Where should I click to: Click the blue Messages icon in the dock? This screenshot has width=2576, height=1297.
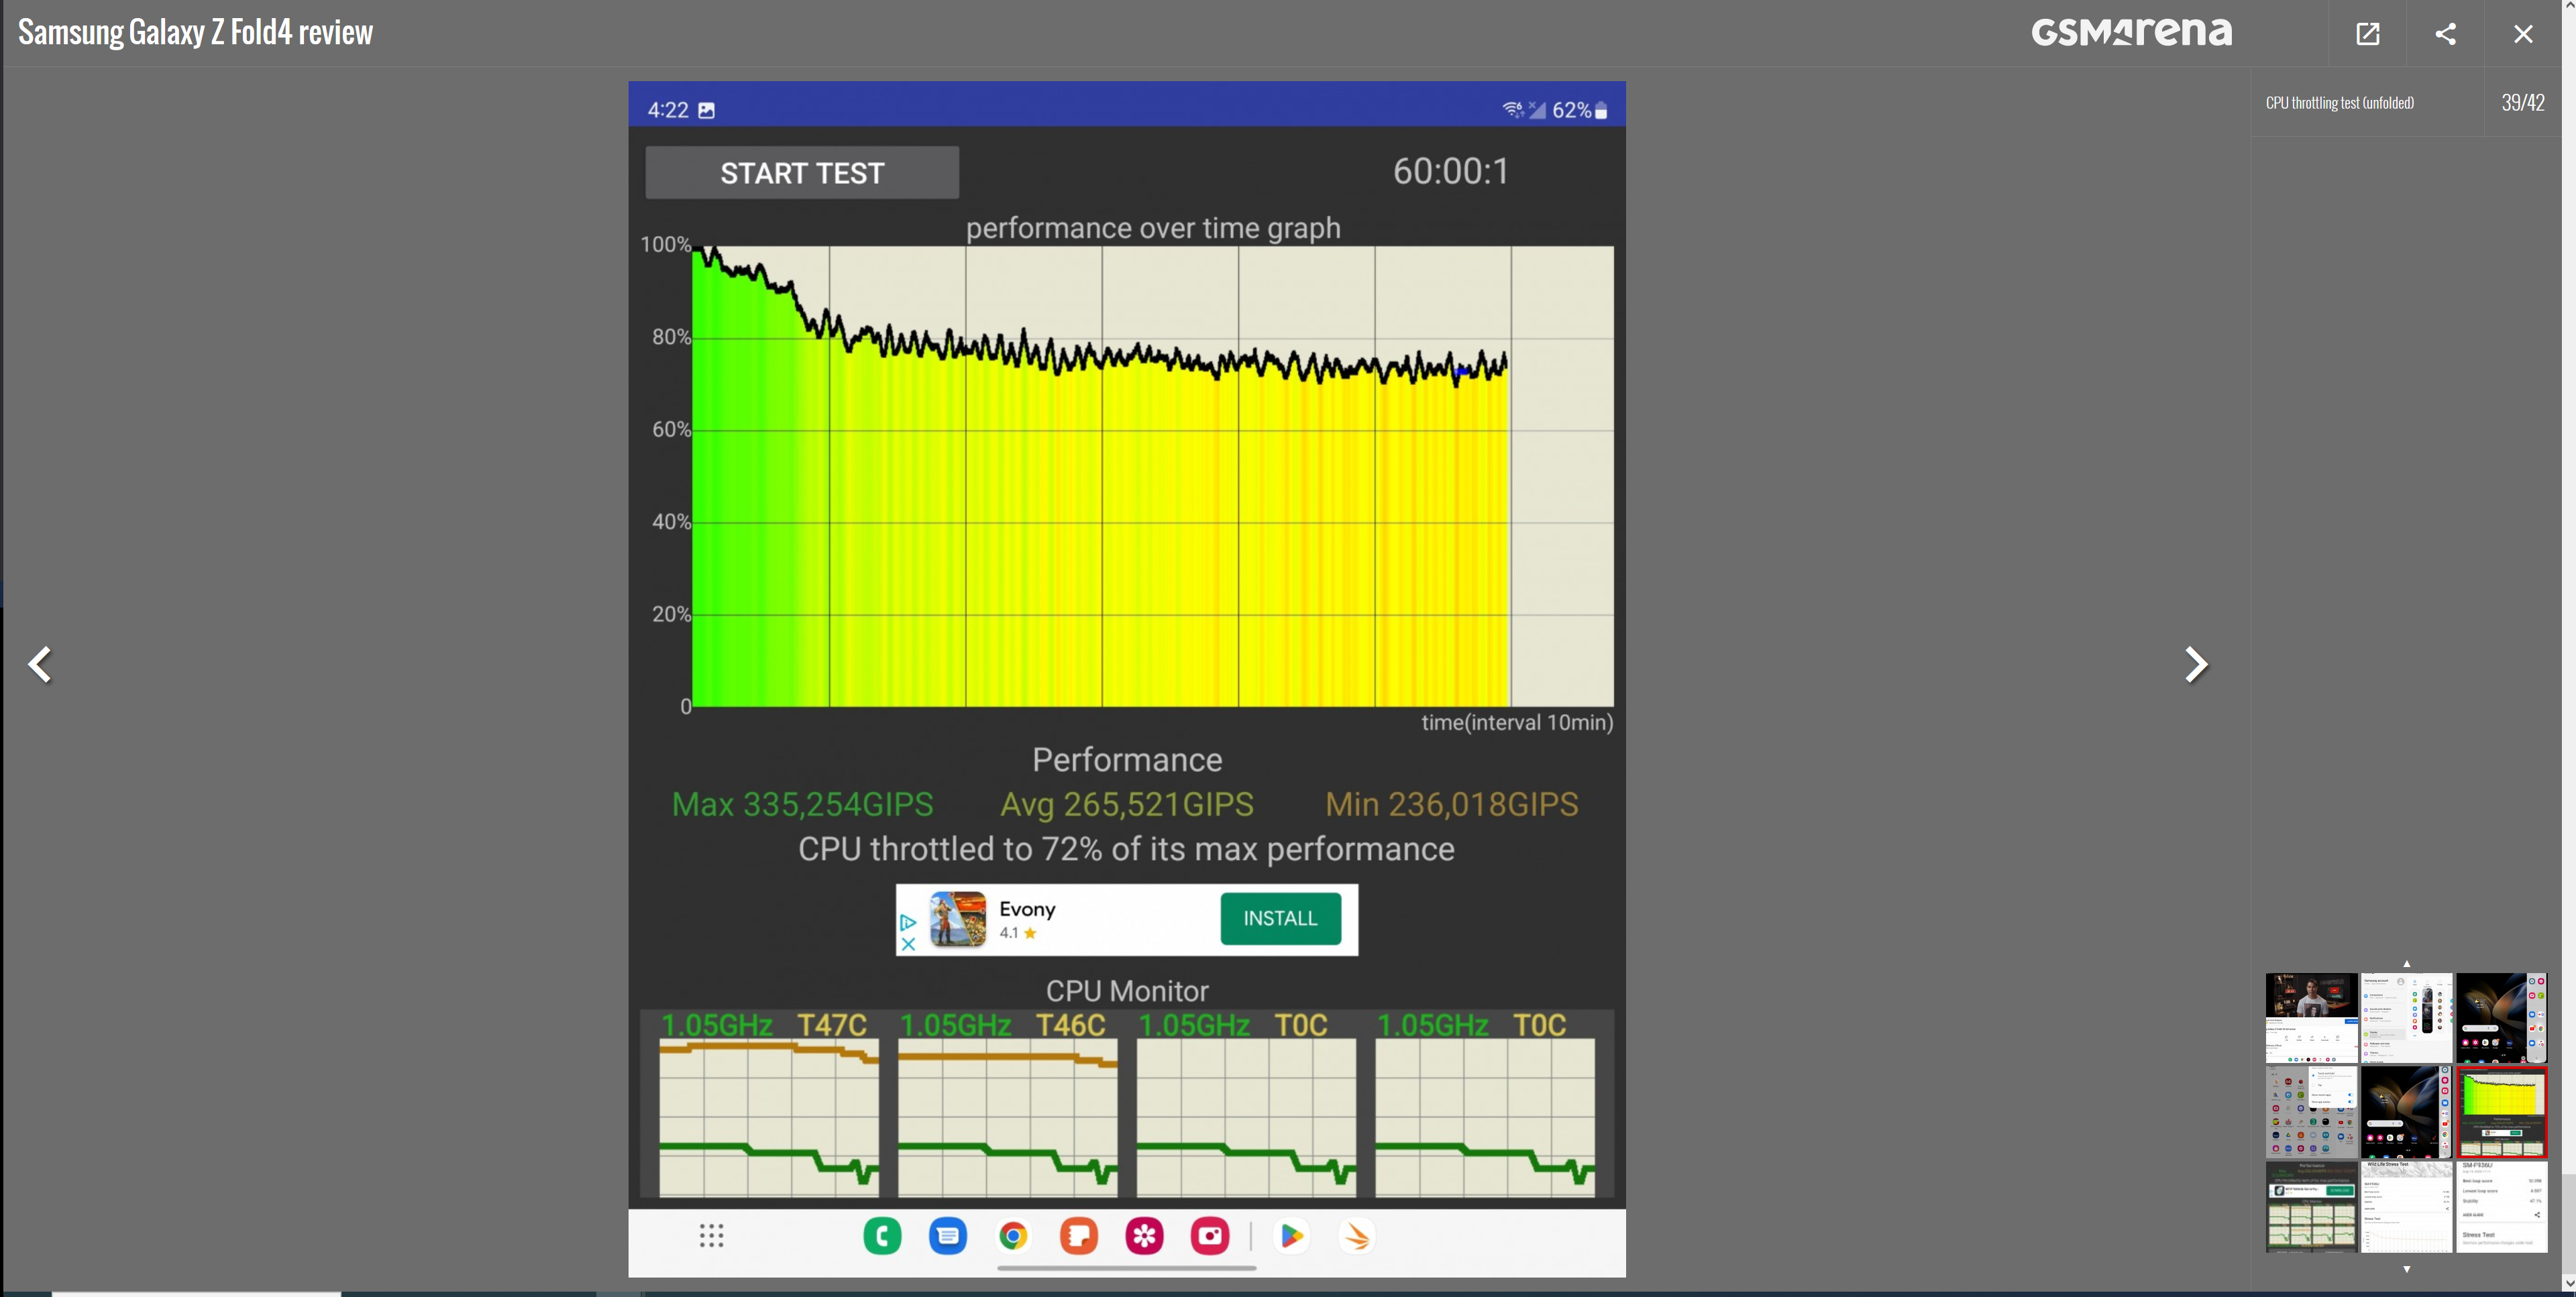pos(947,1236)
